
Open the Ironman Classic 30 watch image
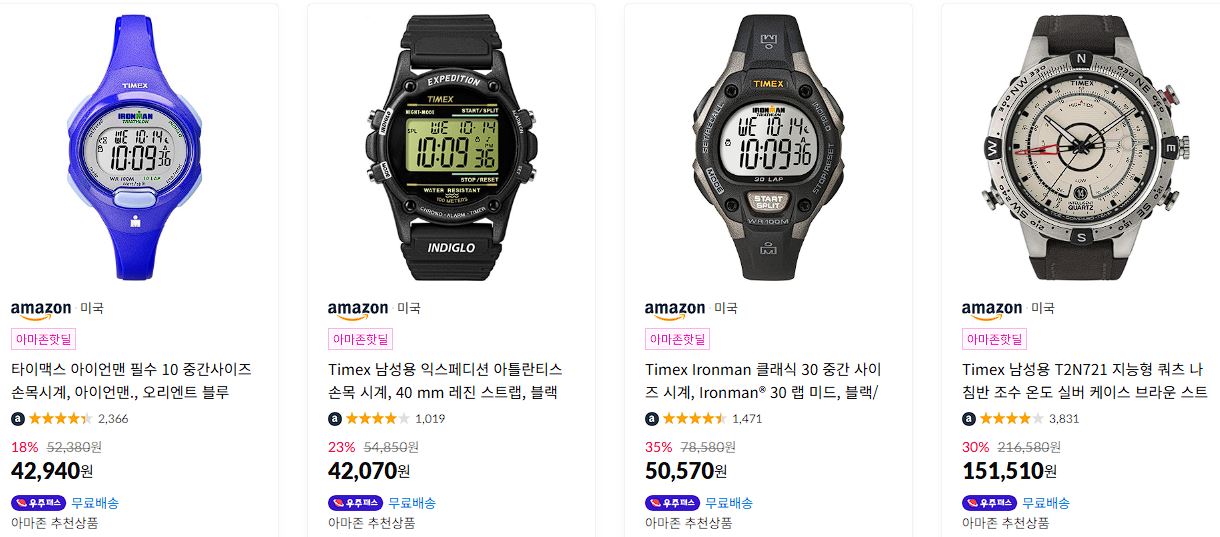pyautogui.click(x=768, y=144)
